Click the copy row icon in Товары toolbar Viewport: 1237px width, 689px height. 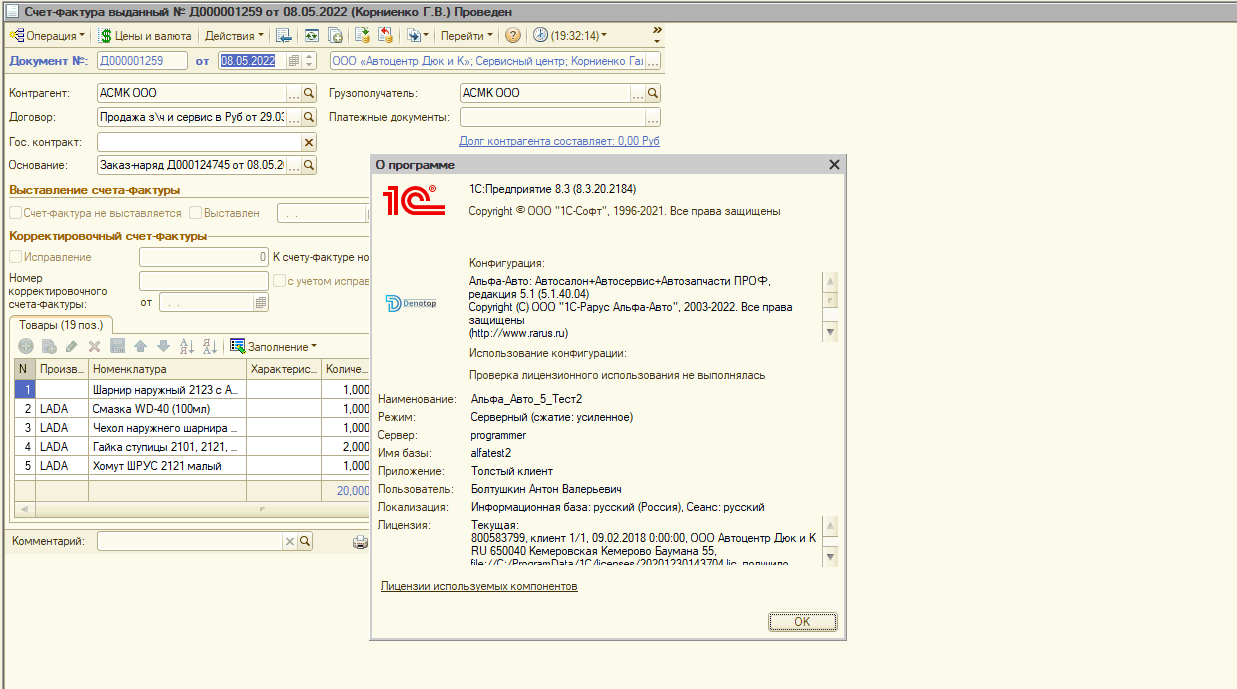[48, 346]
